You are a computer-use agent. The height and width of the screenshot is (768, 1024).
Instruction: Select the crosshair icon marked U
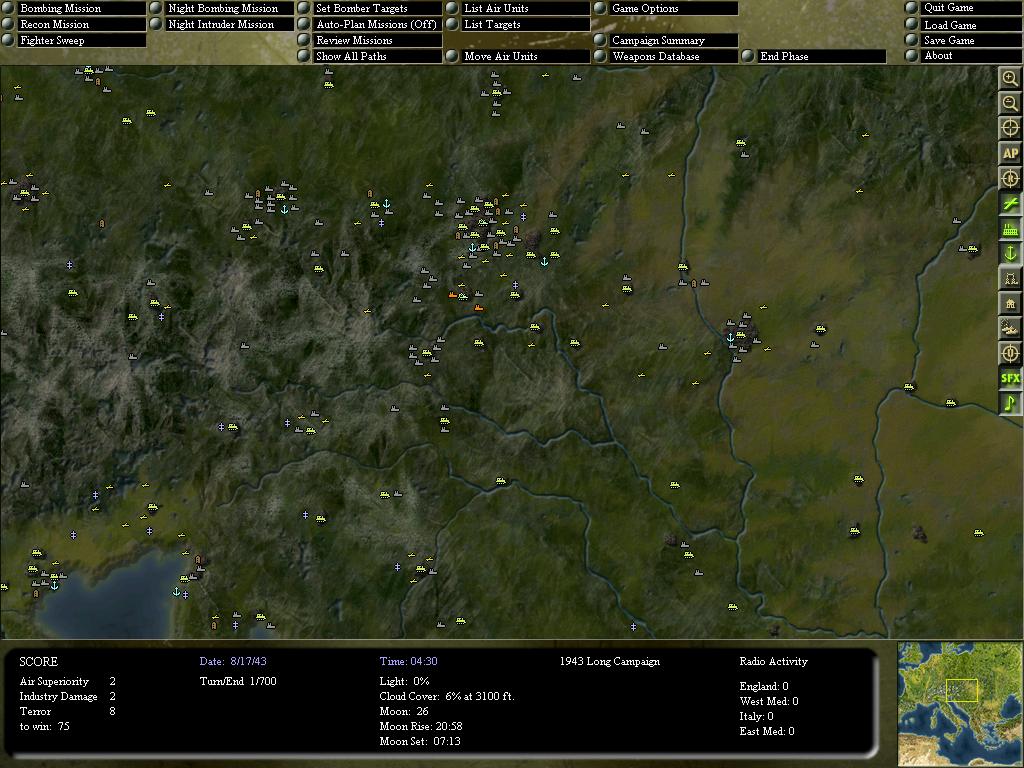[x=1010, y=353]
